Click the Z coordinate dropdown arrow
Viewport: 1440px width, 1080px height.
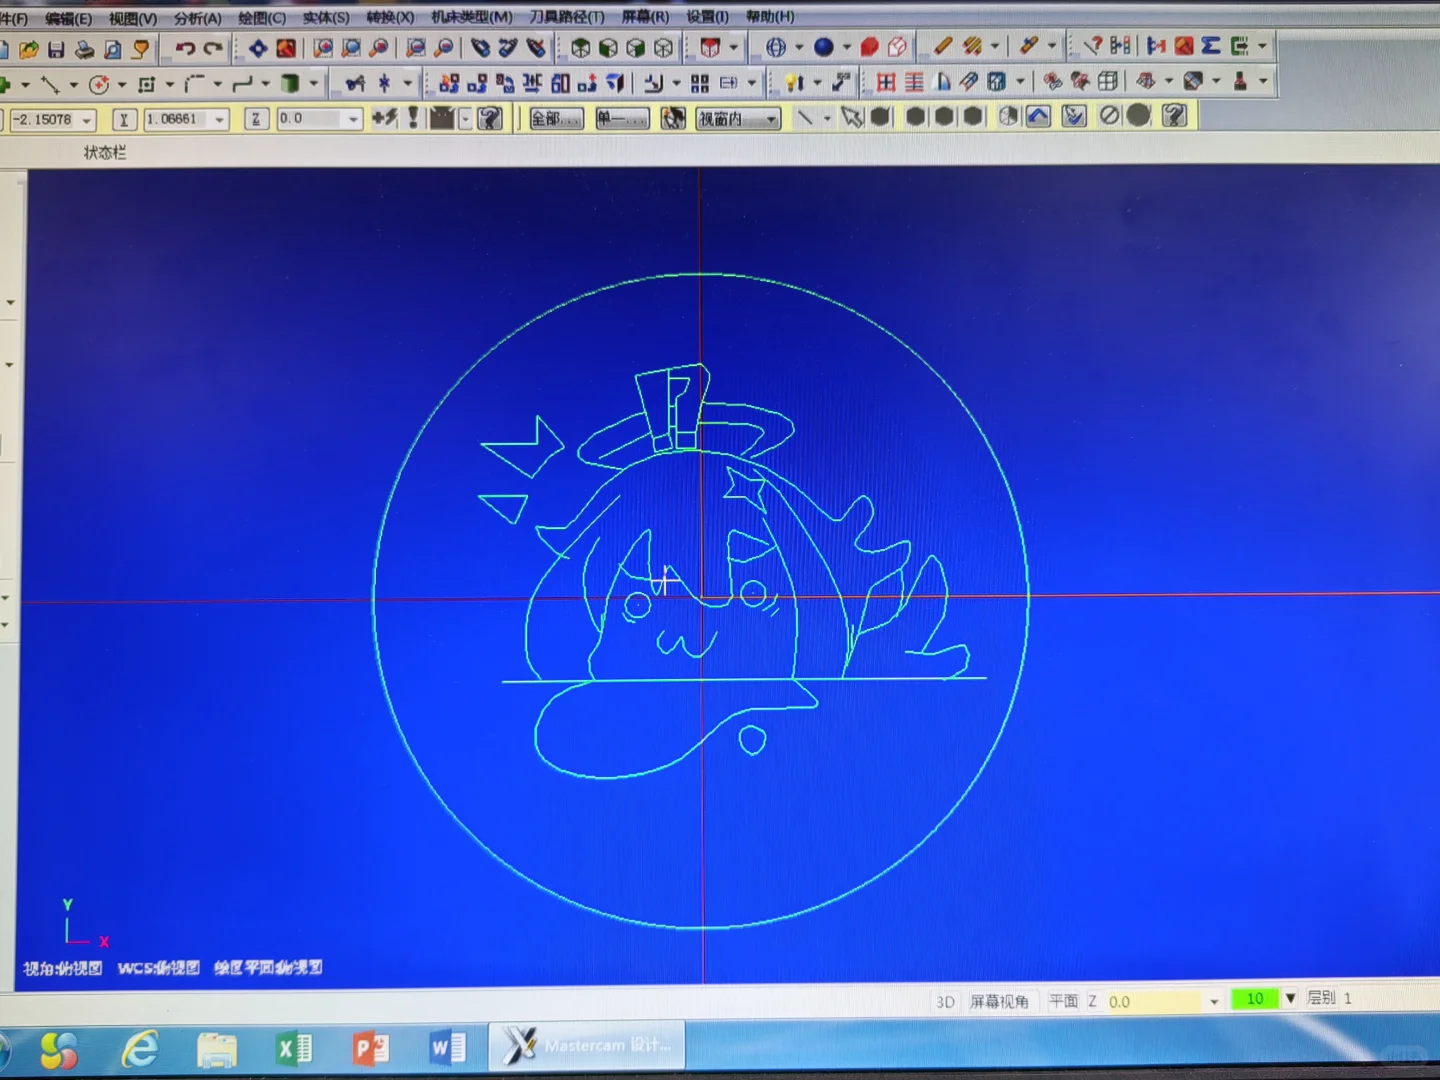(353, 119)
